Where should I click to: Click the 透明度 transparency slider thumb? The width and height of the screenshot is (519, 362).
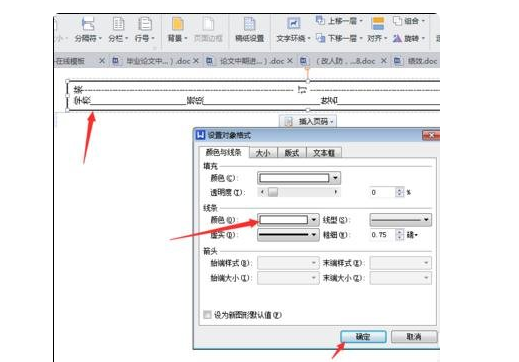pyautogui.click(x=273, y=192)
